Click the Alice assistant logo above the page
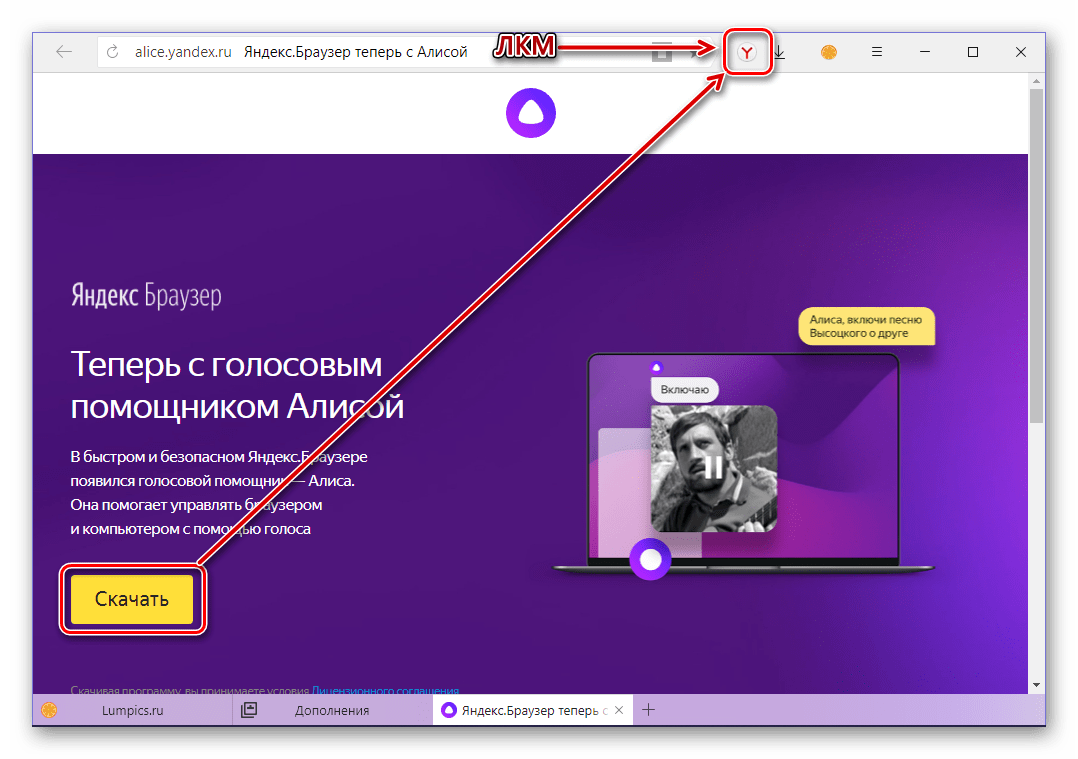The width and height of the screenshot is (1078, 759). [530, 113]
